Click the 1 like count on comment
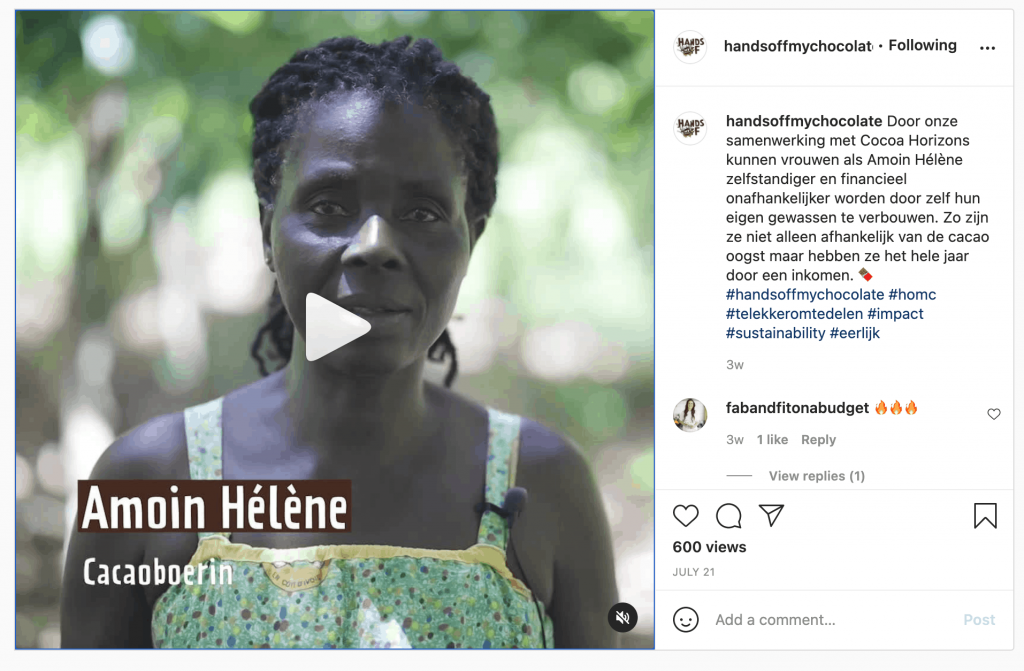 pyautogui.click(x=772, y=440)
